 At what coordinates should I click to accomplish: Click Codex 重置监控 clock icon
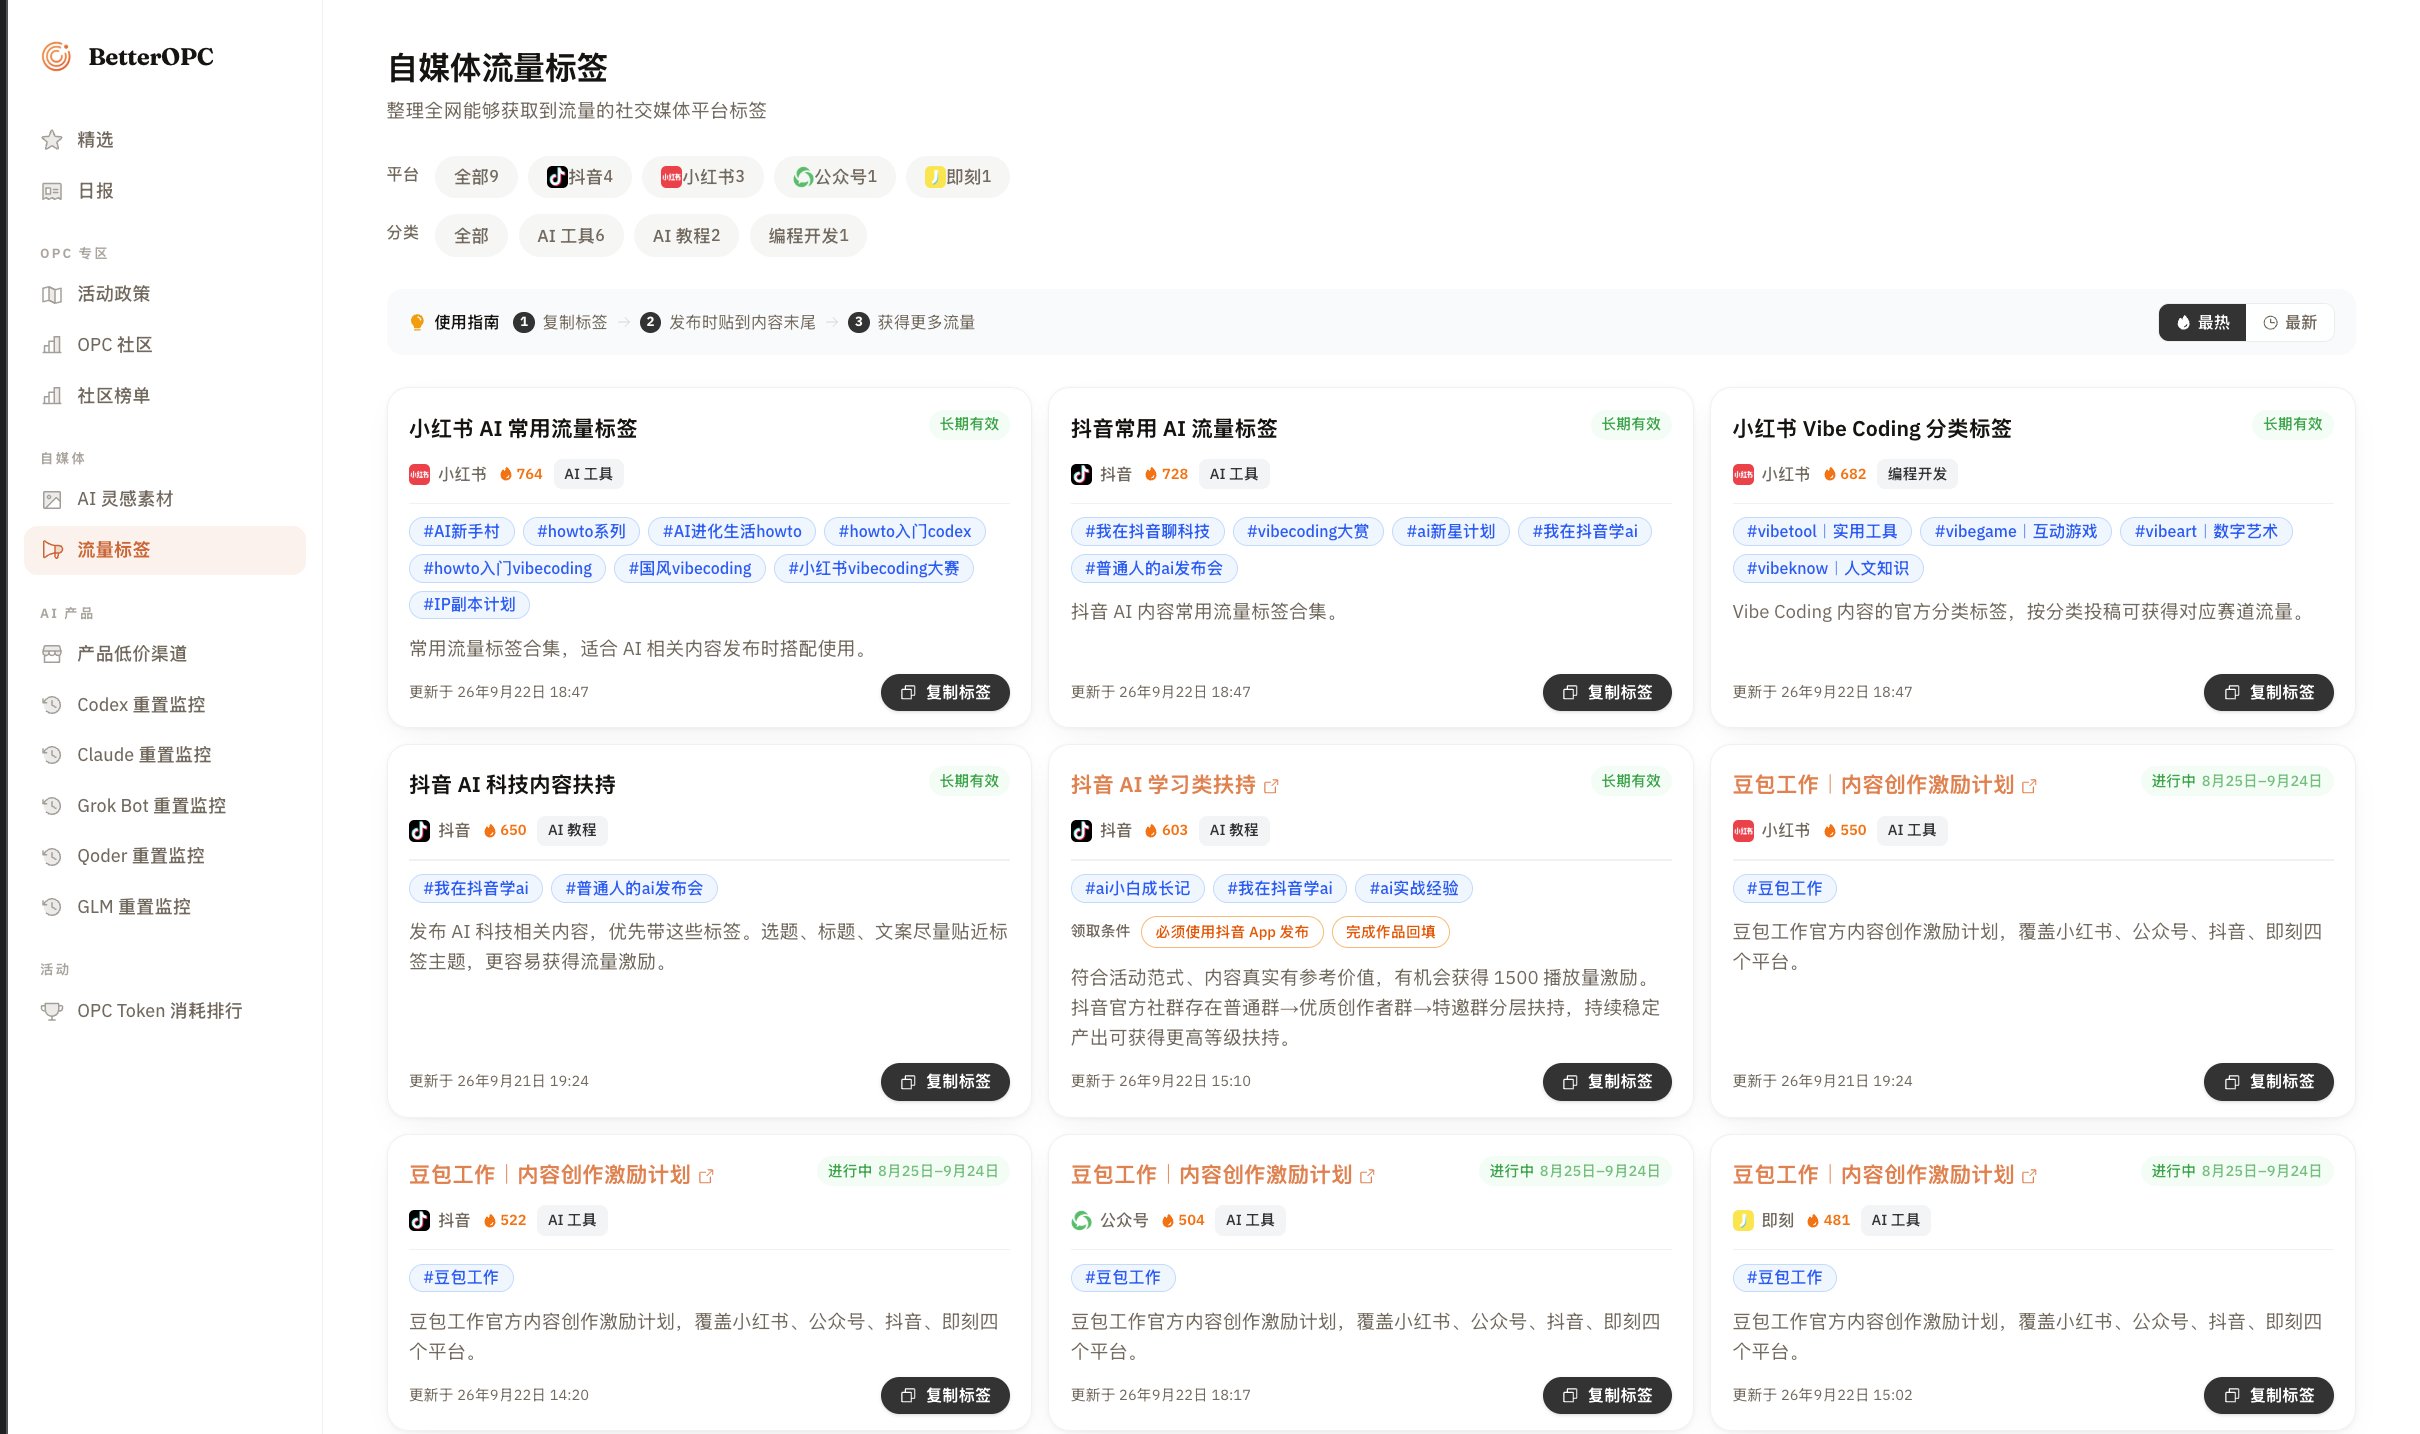[52, 705]
